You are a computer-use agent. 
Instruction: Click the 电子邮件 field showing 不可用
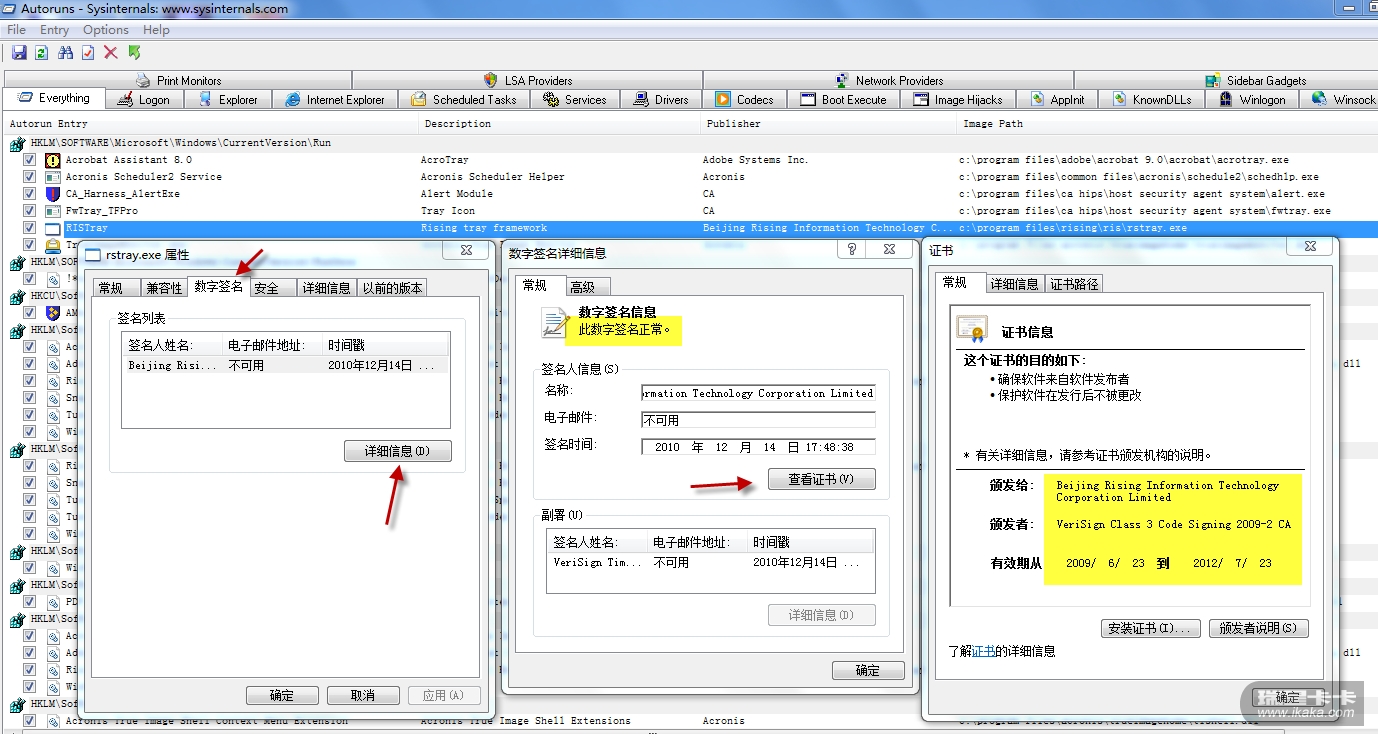(758, 420)
